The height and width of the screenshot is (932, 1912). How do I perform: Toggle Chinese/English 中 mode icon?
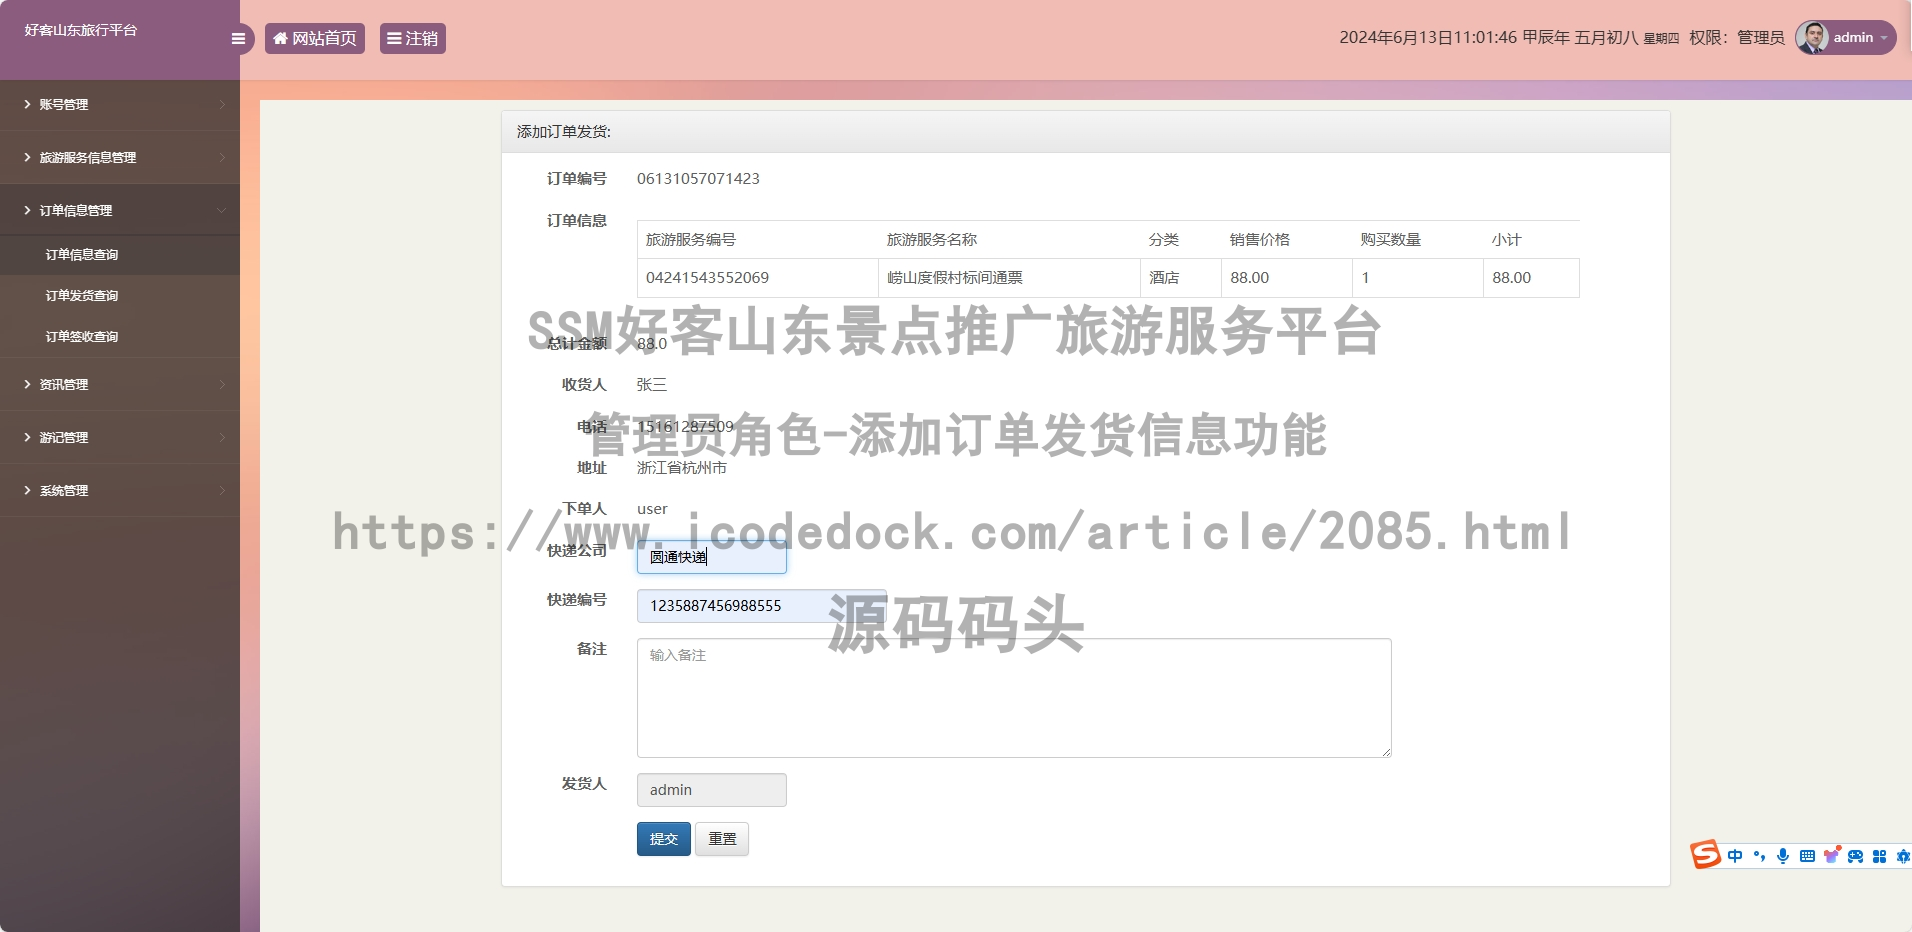(1735, 856)
